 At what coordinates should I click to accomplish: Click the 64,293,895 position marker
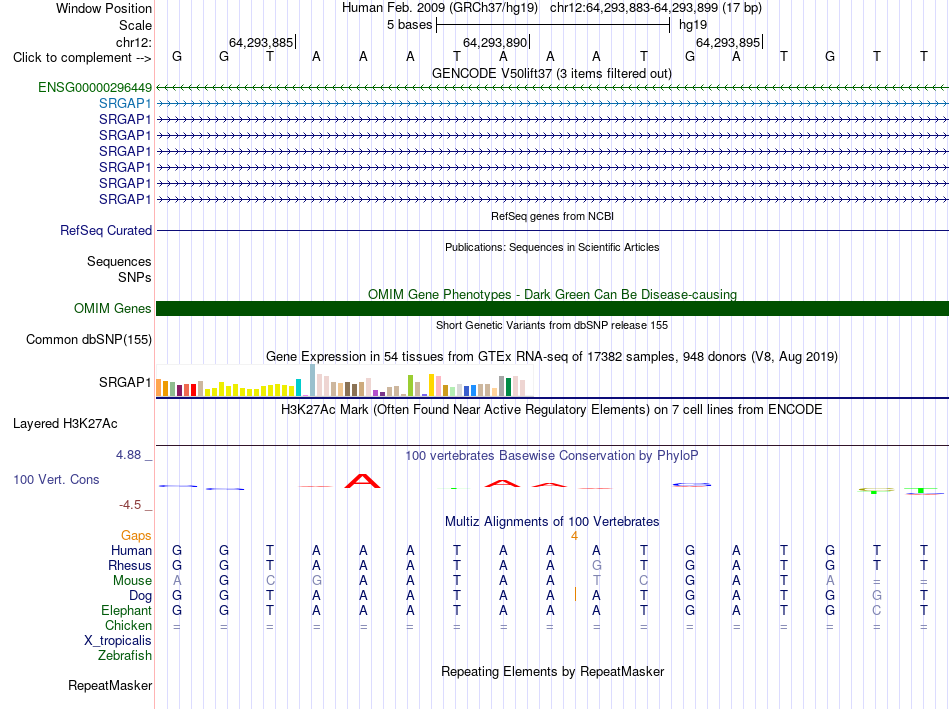coord(728,42)
